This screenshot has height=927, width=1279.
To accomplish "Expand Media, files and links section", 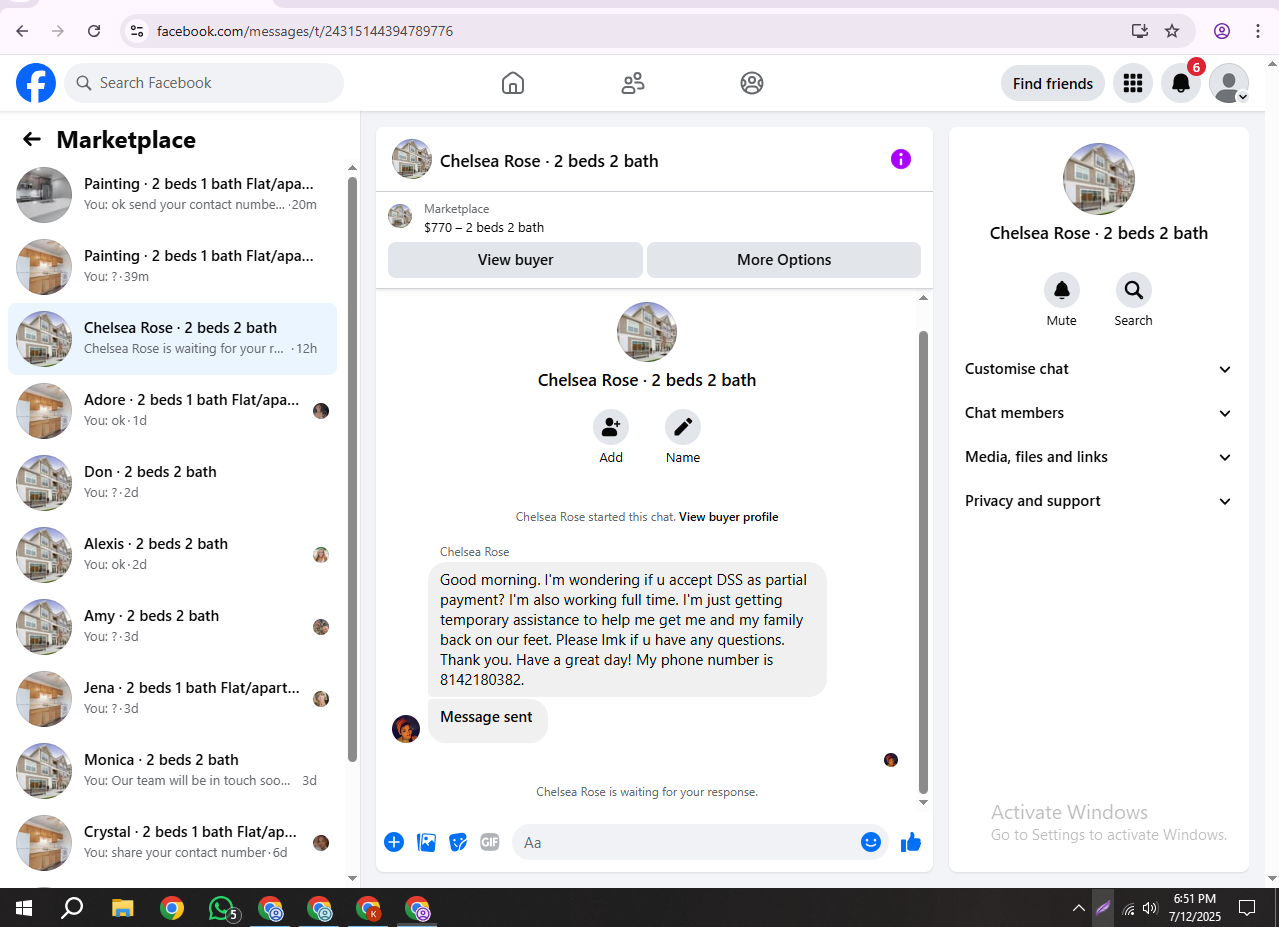I will [x=1098, y=457].
